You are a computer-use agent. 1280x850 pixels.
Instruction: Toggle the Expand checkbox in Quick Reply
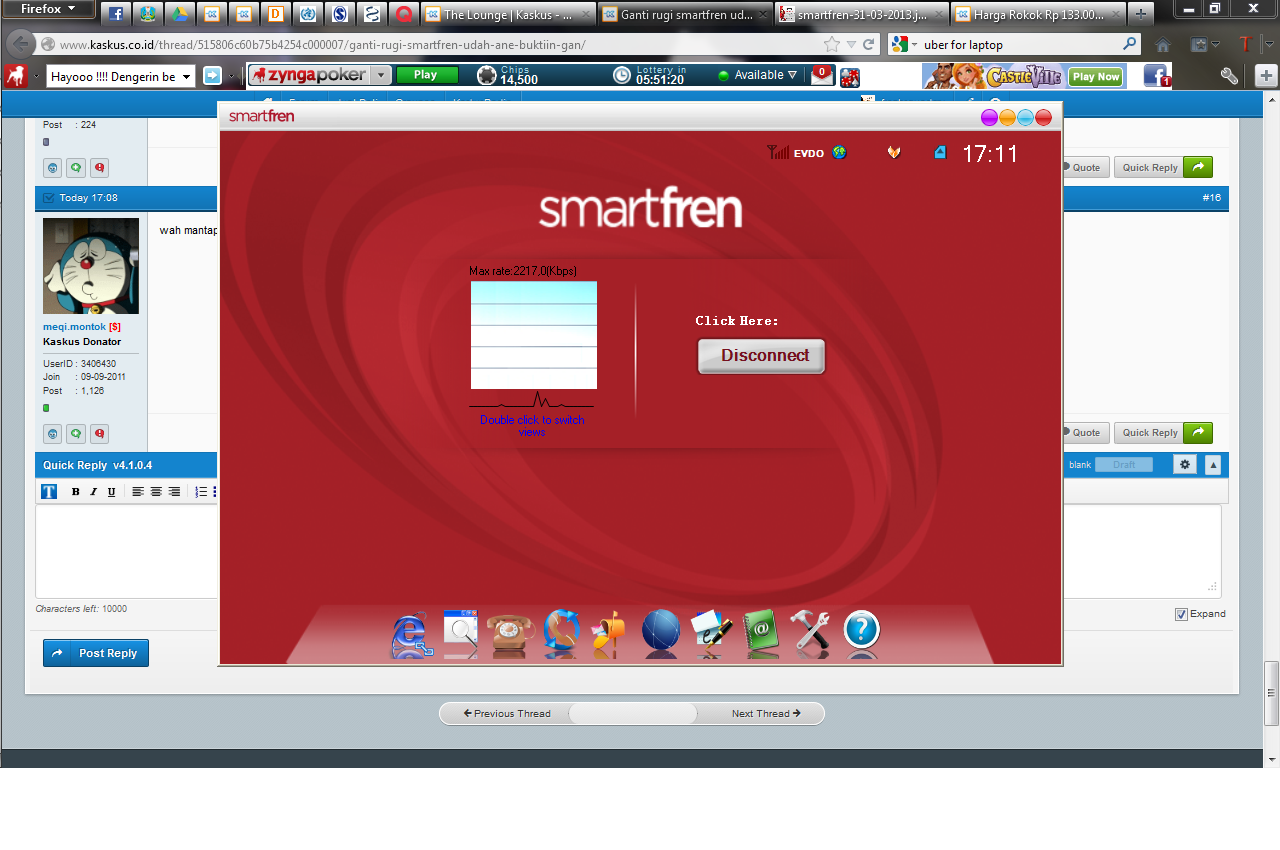pos(1181,614)
